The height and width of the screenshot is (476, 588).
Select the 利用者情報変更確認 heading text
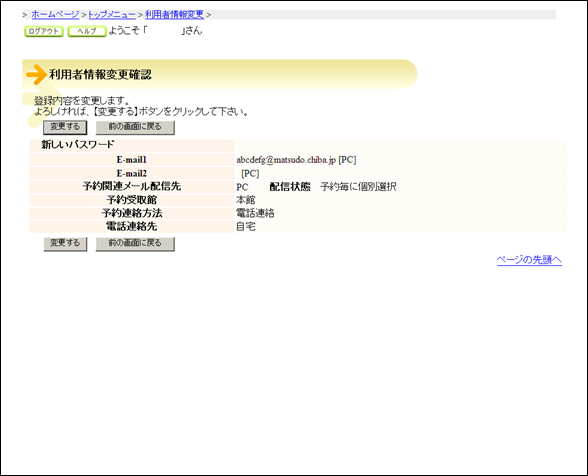tap(100, 75)
